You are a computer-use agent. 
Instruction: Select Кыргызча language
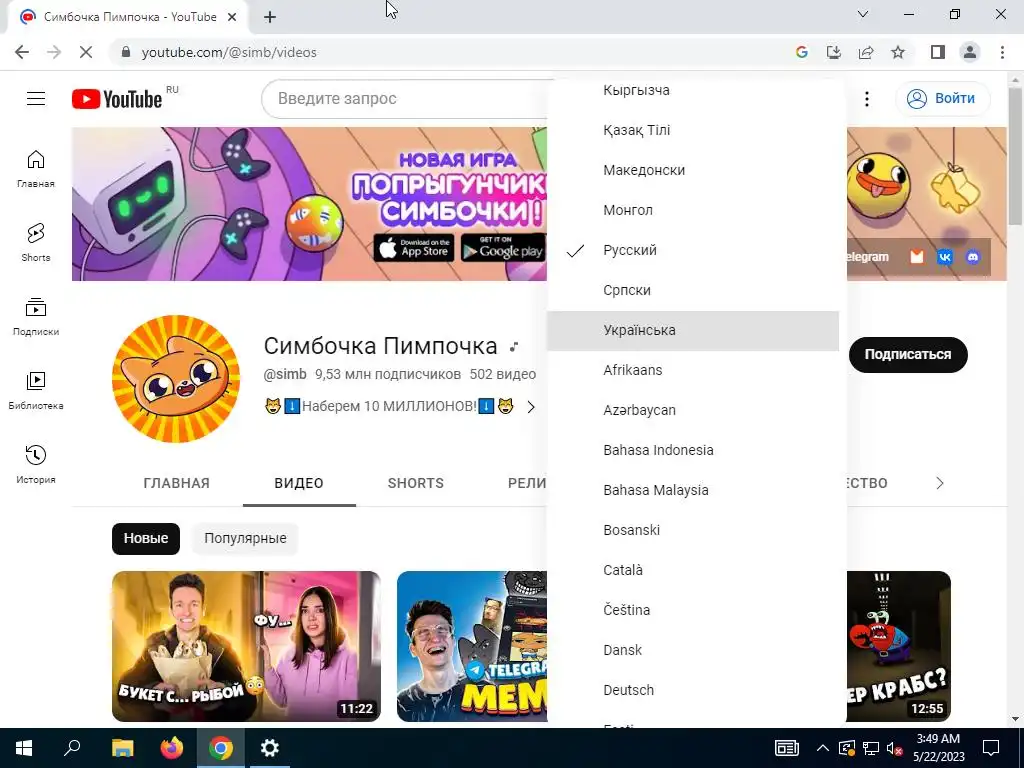tap(693, 90)
